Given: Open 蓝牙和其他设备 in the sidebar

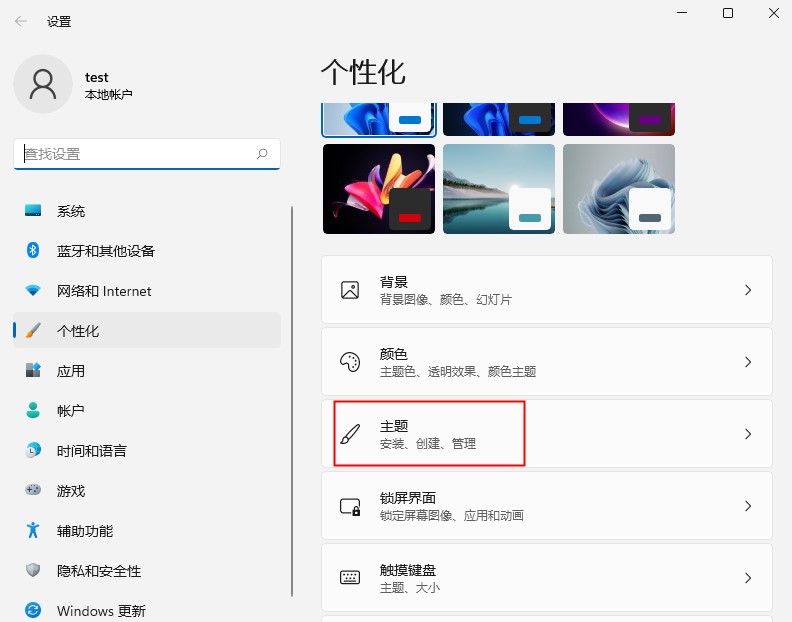Looking at the screenshot, I should coord(146,251).
